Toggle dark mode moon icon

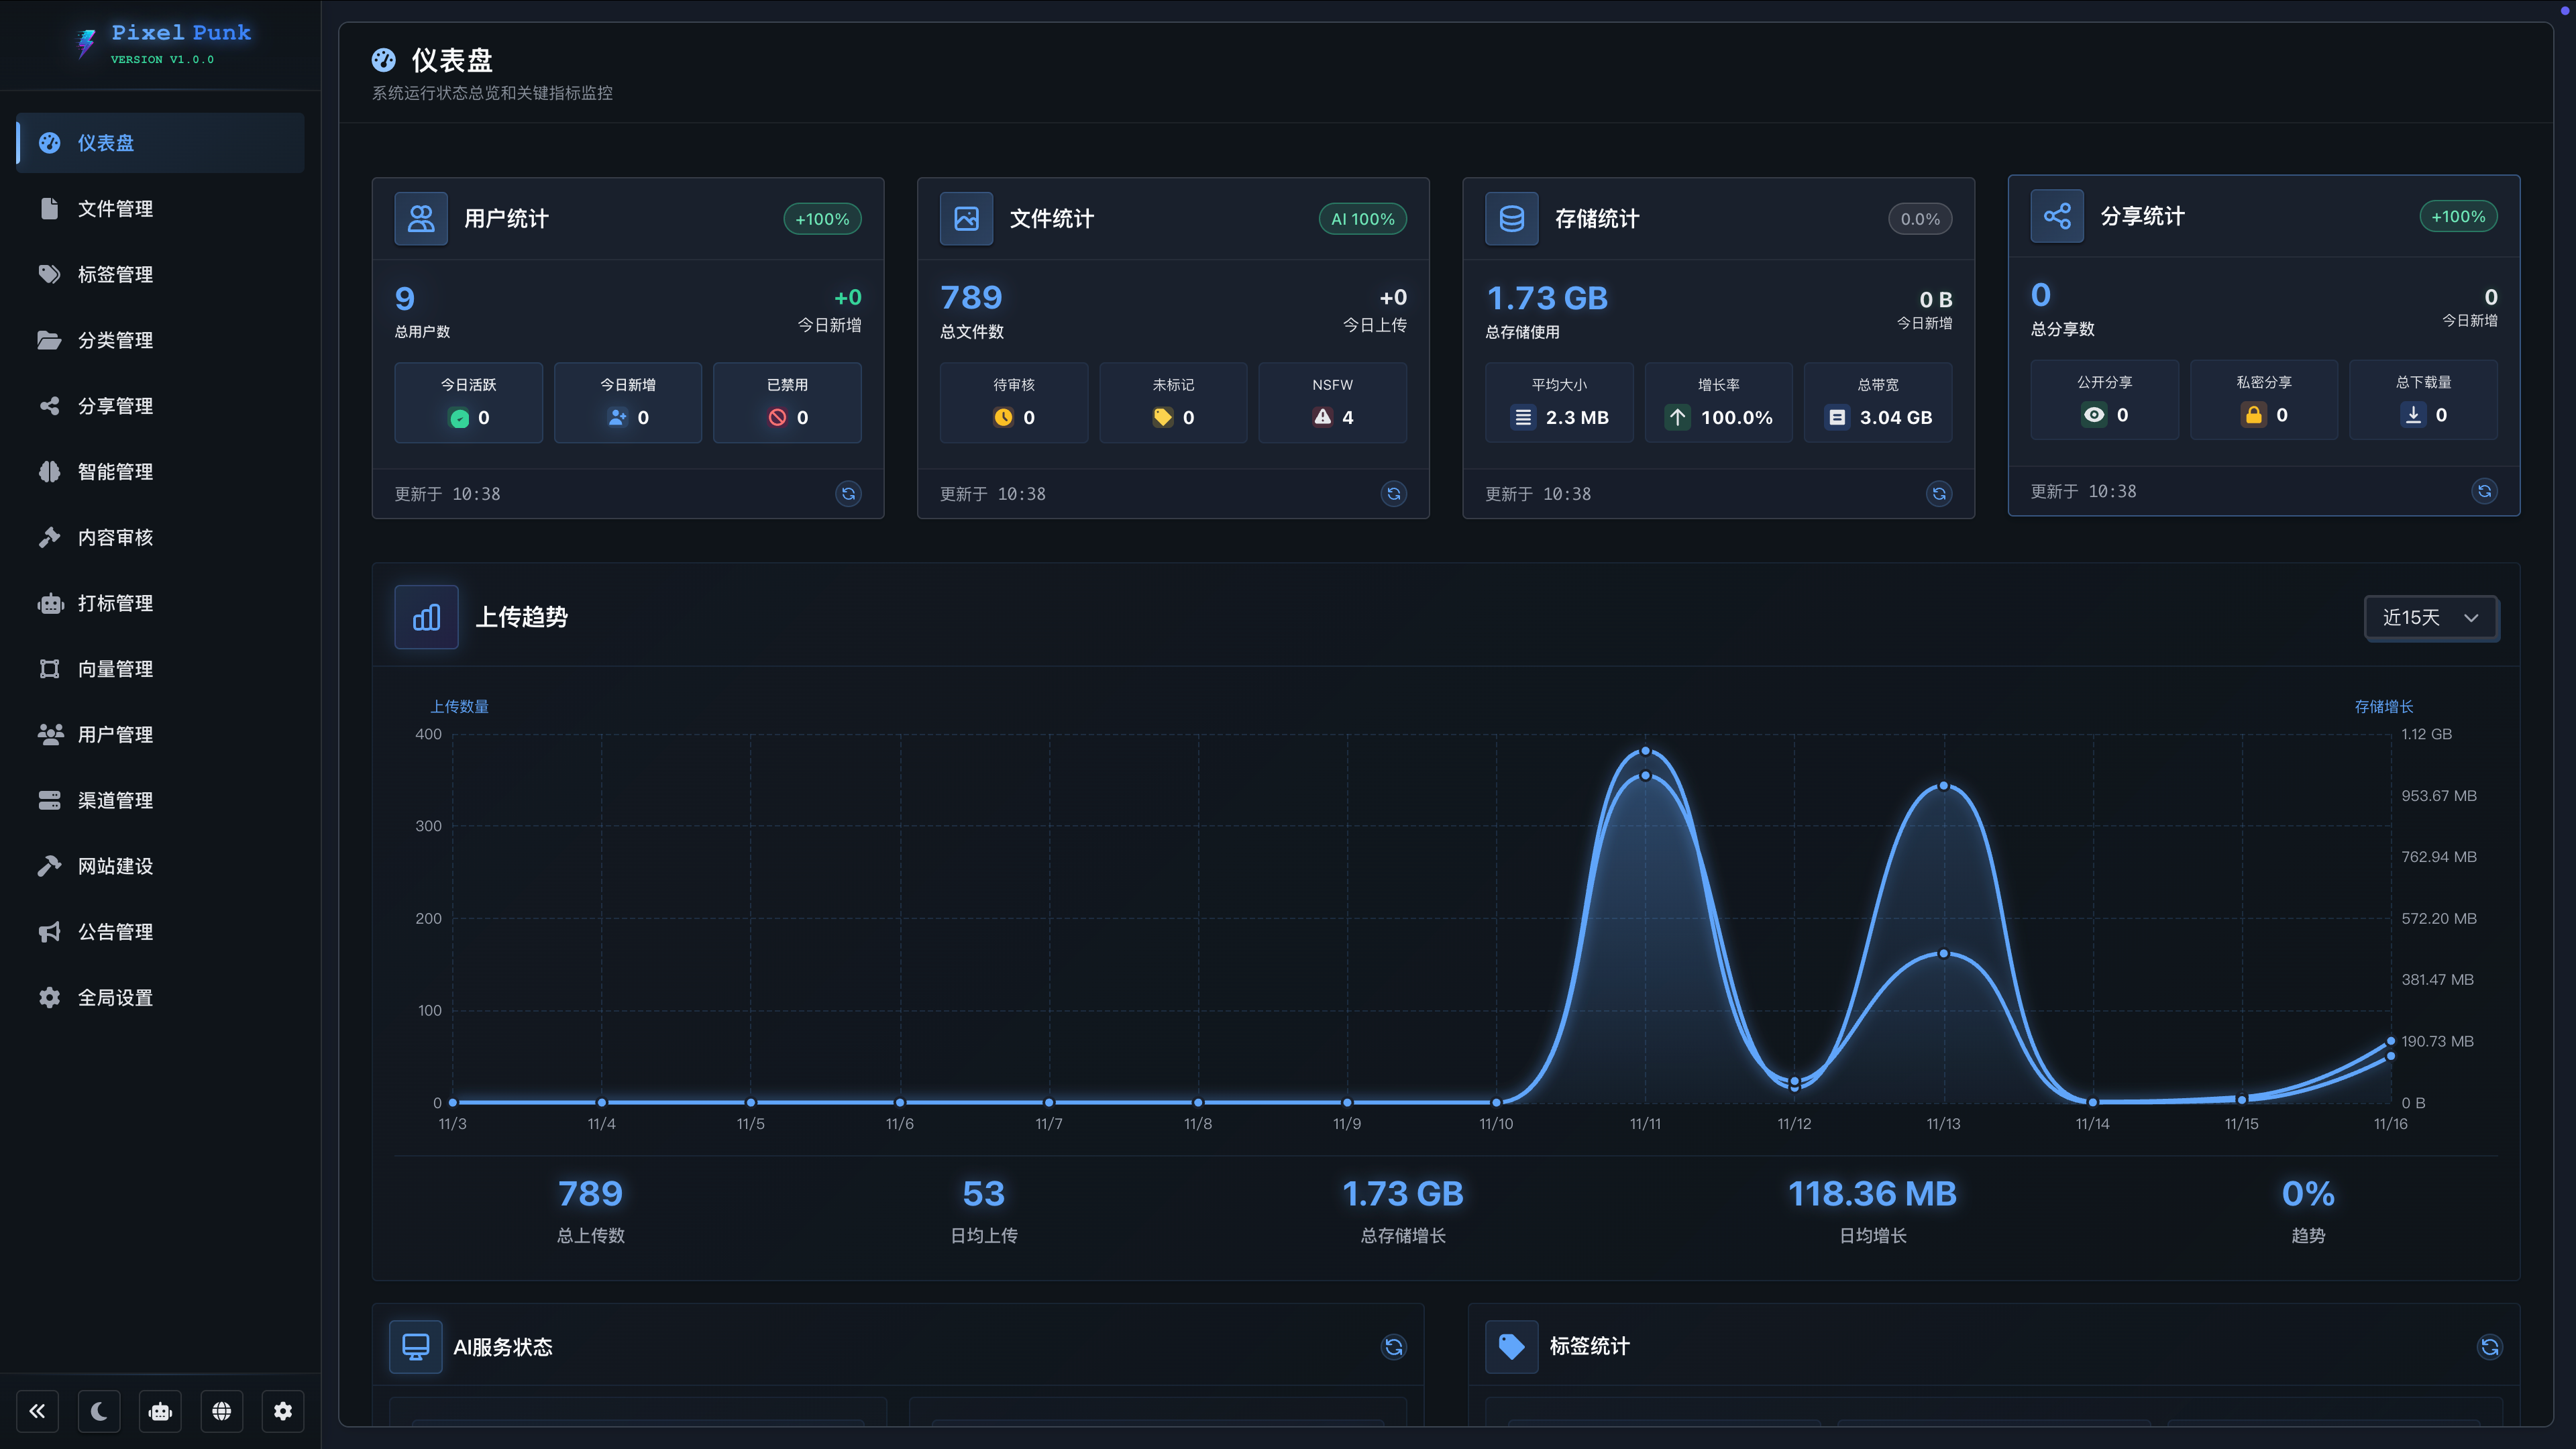point(99,1411)
